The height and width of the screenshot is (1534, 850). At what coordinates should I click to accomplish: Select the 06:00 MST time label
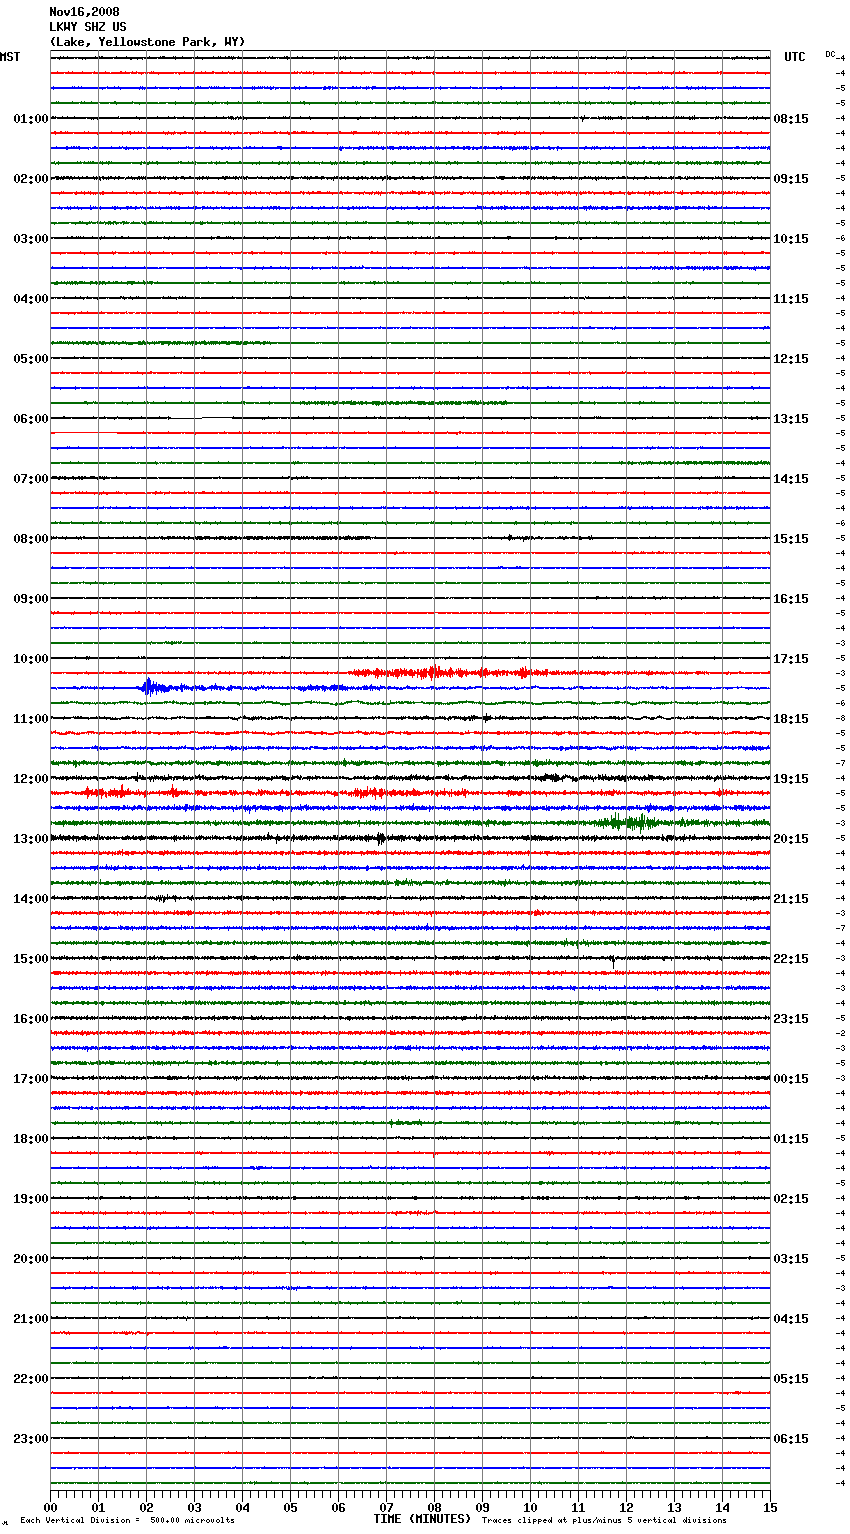(31, 419)
